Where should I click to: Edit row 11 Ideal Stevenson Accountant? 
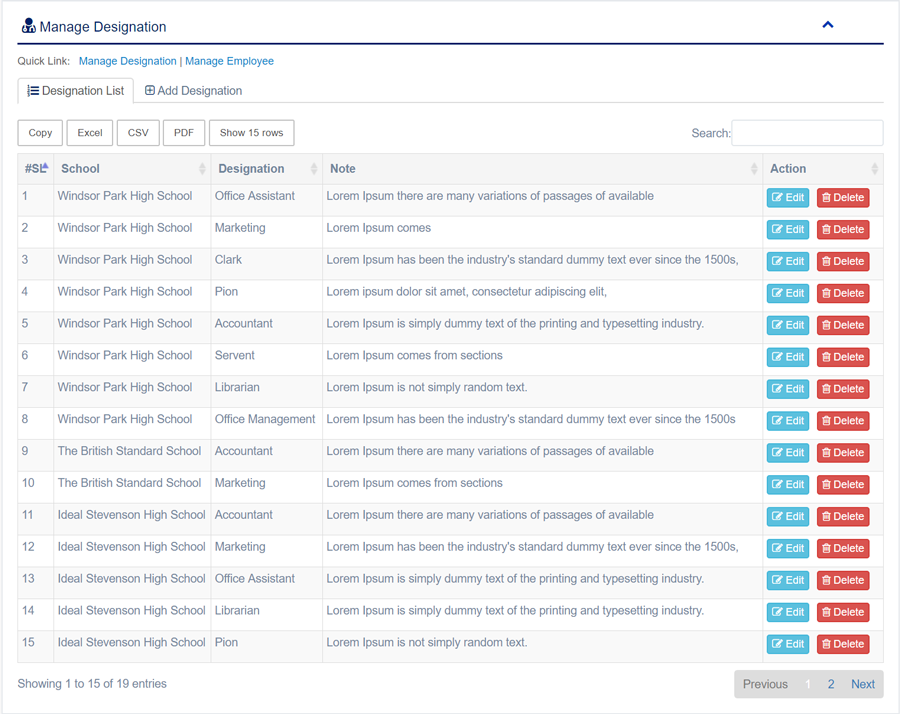coord(788,517)
